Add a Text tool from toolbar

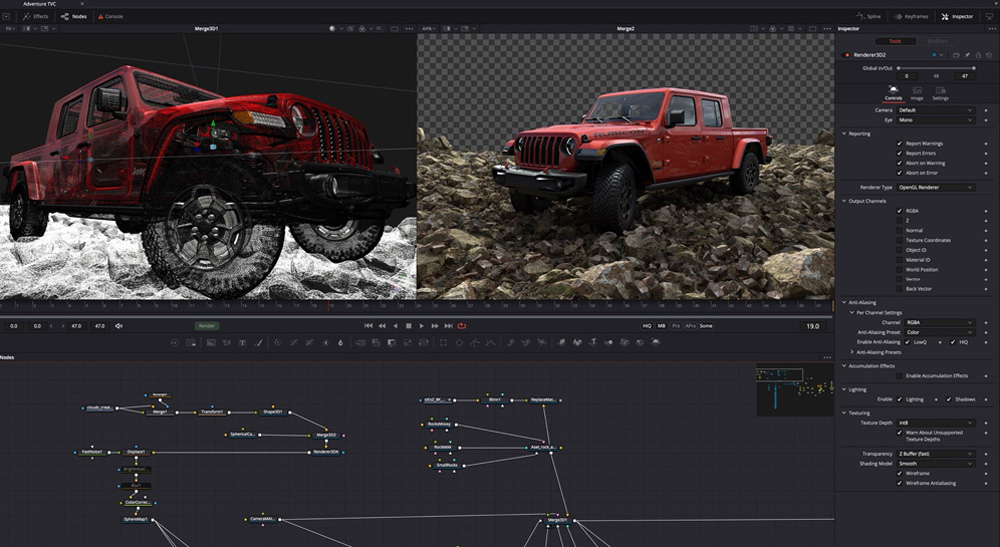click(x=242, y=342)
